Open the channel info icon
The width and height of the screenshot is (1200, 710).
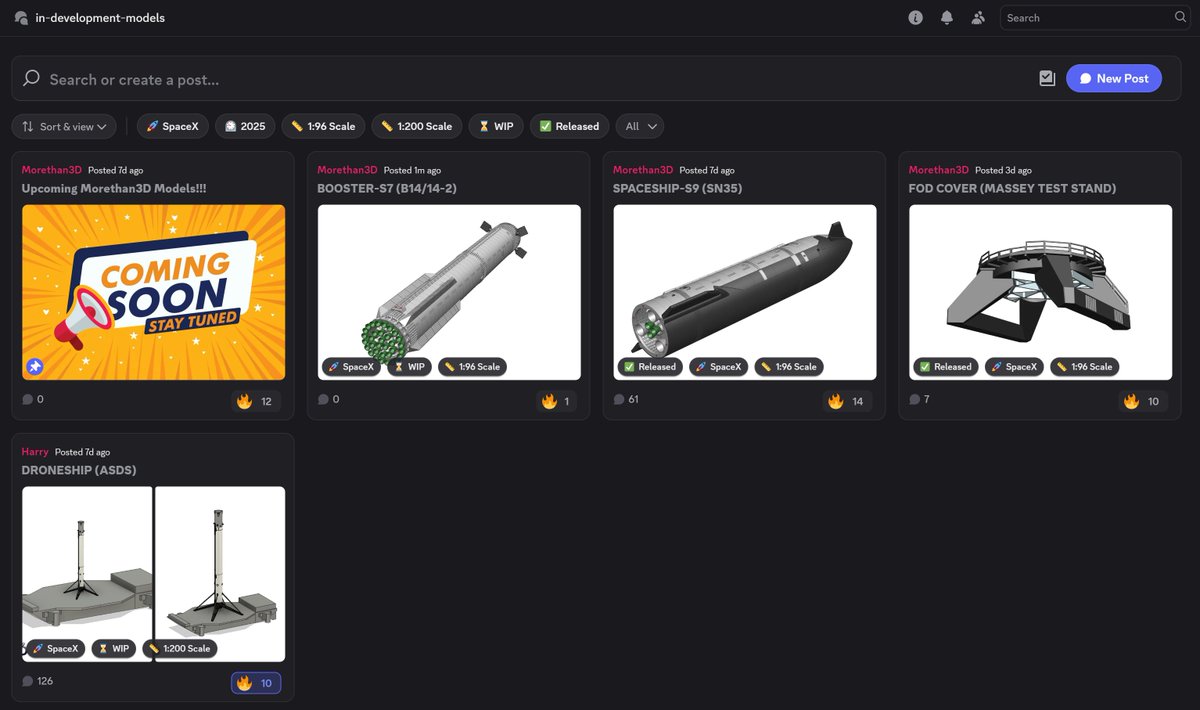(915, 18)
